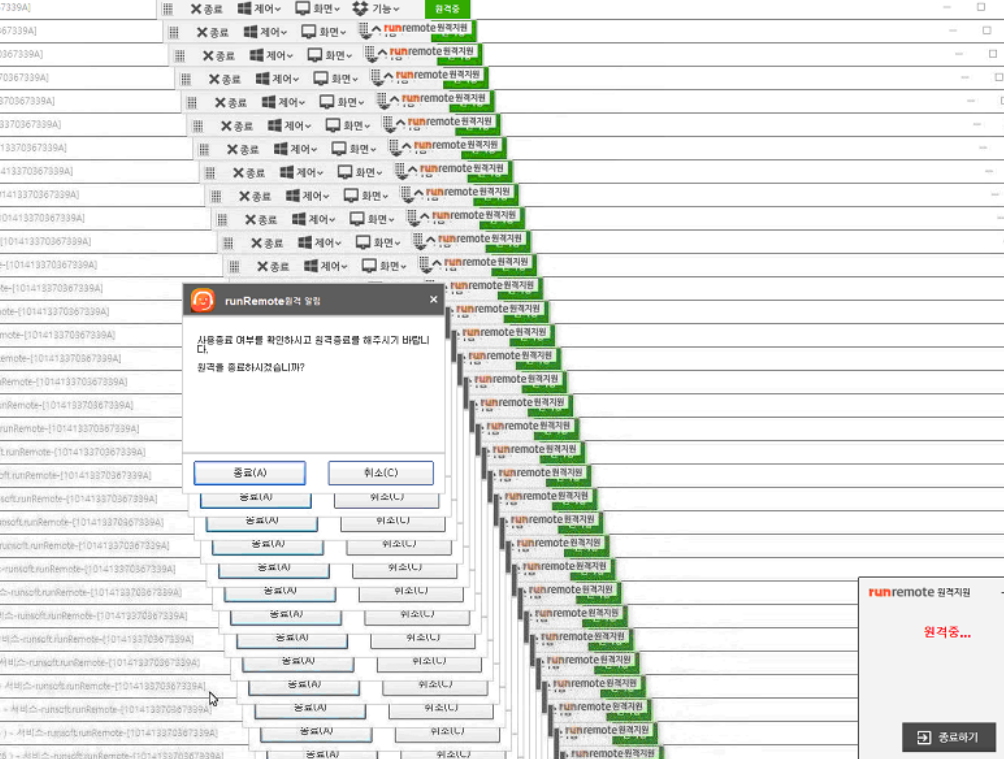Click the Dropbox-style icon beside 기능
1004x759 pixels.
pos(360,9)
